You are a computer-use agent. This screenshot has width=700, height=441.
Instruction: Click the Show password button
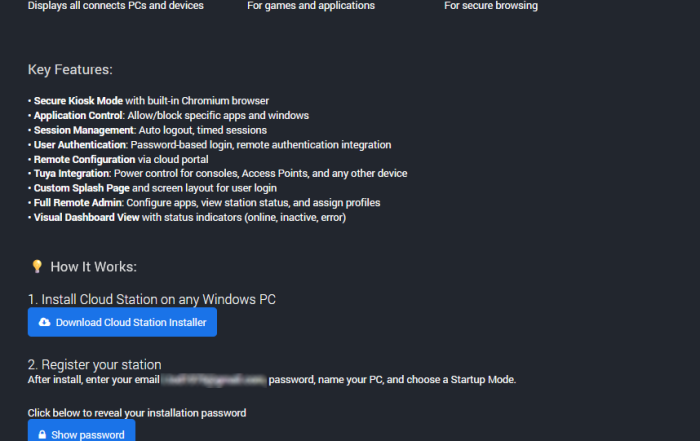coord(81,431)
